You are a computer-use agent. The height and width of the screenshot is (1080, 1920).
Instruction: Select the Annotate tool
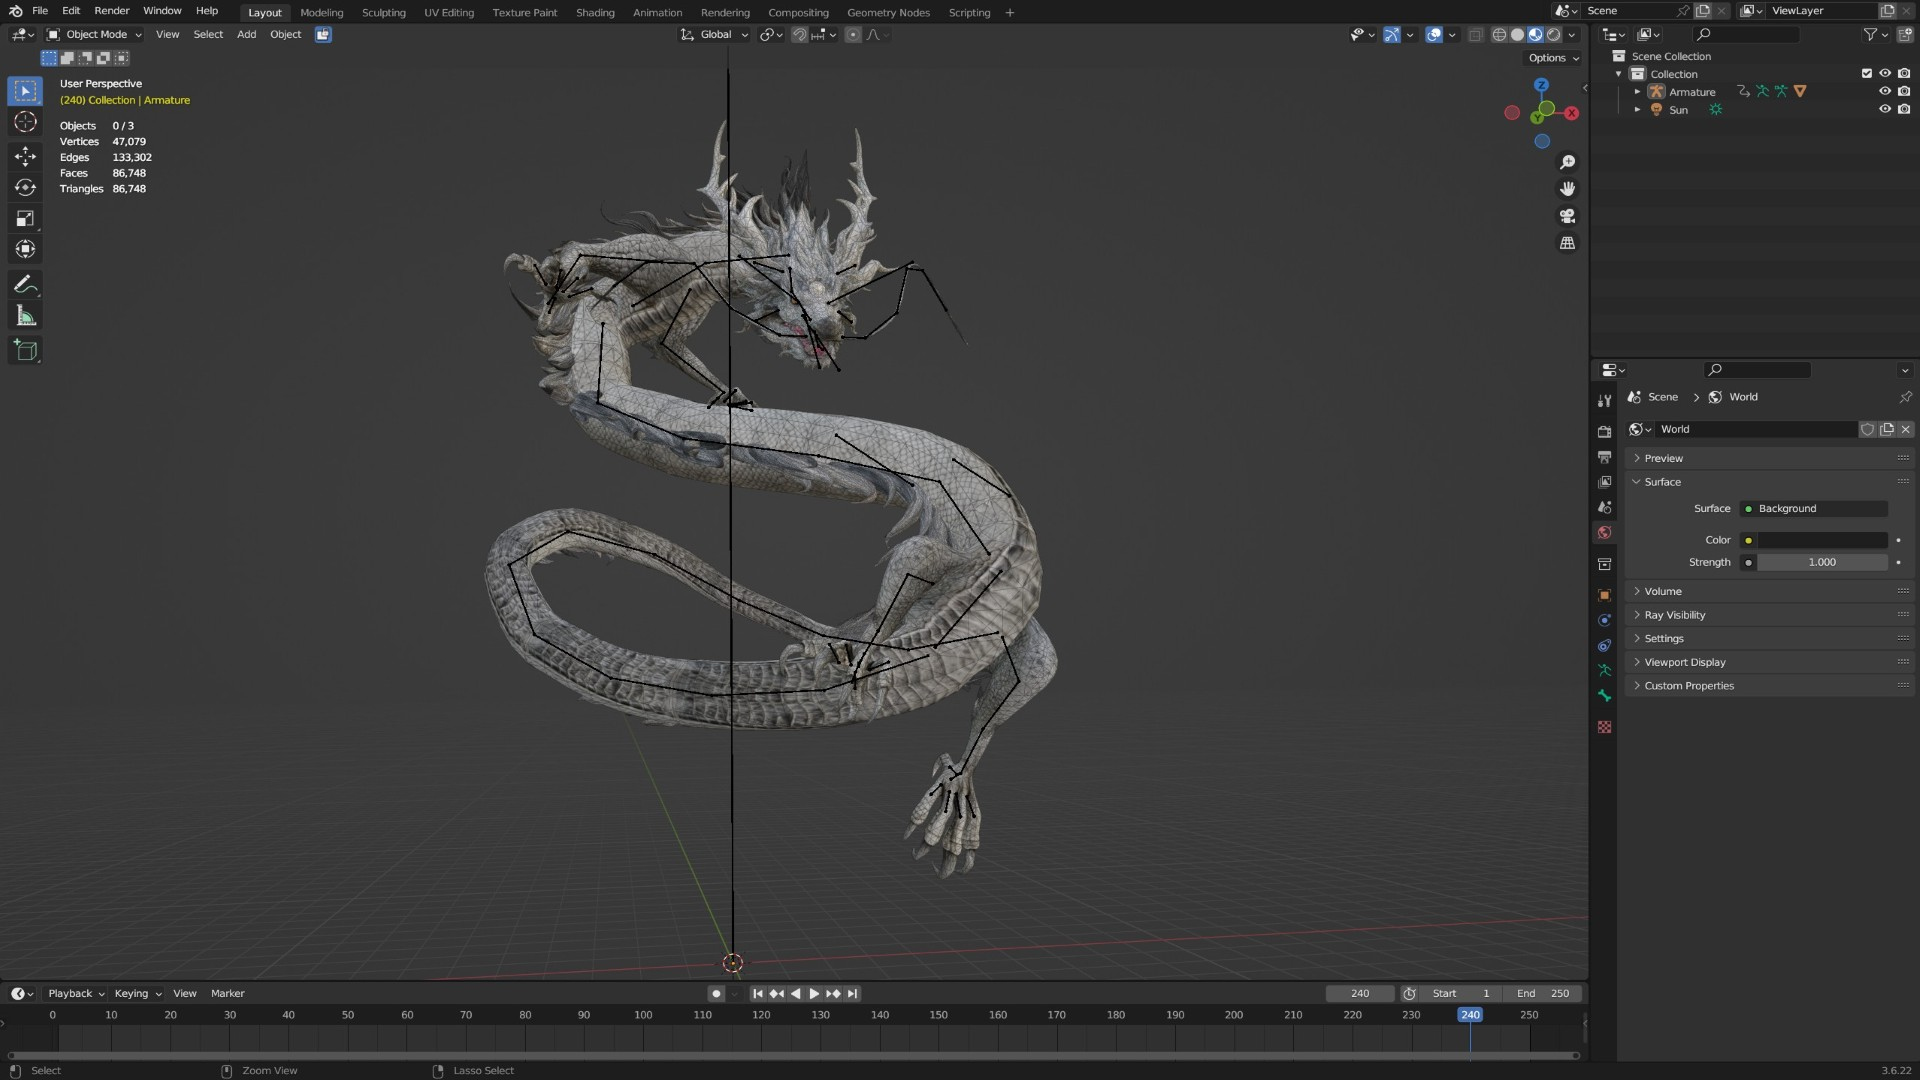pyautogui.click(x=25, y=285)
